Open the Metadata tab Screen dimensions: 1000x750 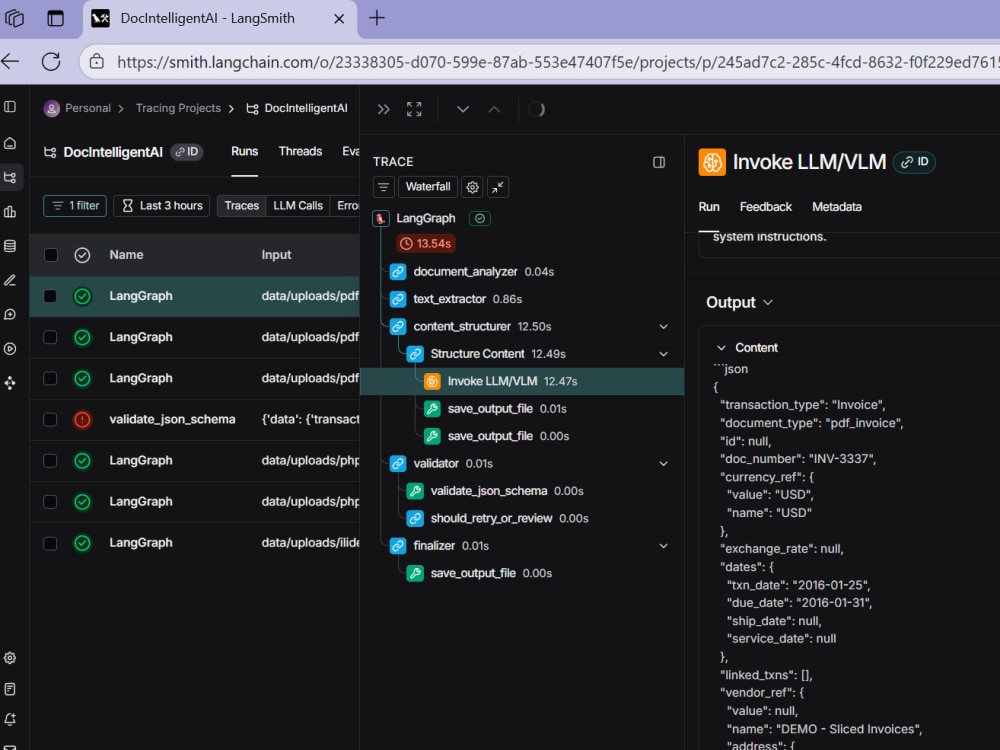837,207
